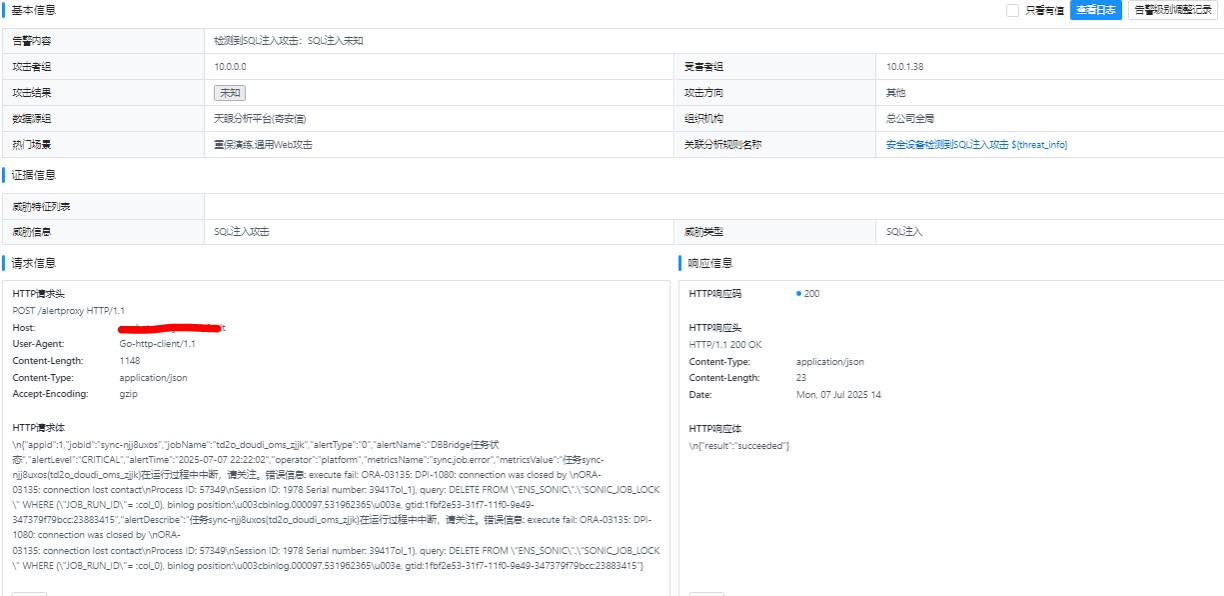Select Date value Mon, 07 Jul 2025 14

[x=838, y=394]
